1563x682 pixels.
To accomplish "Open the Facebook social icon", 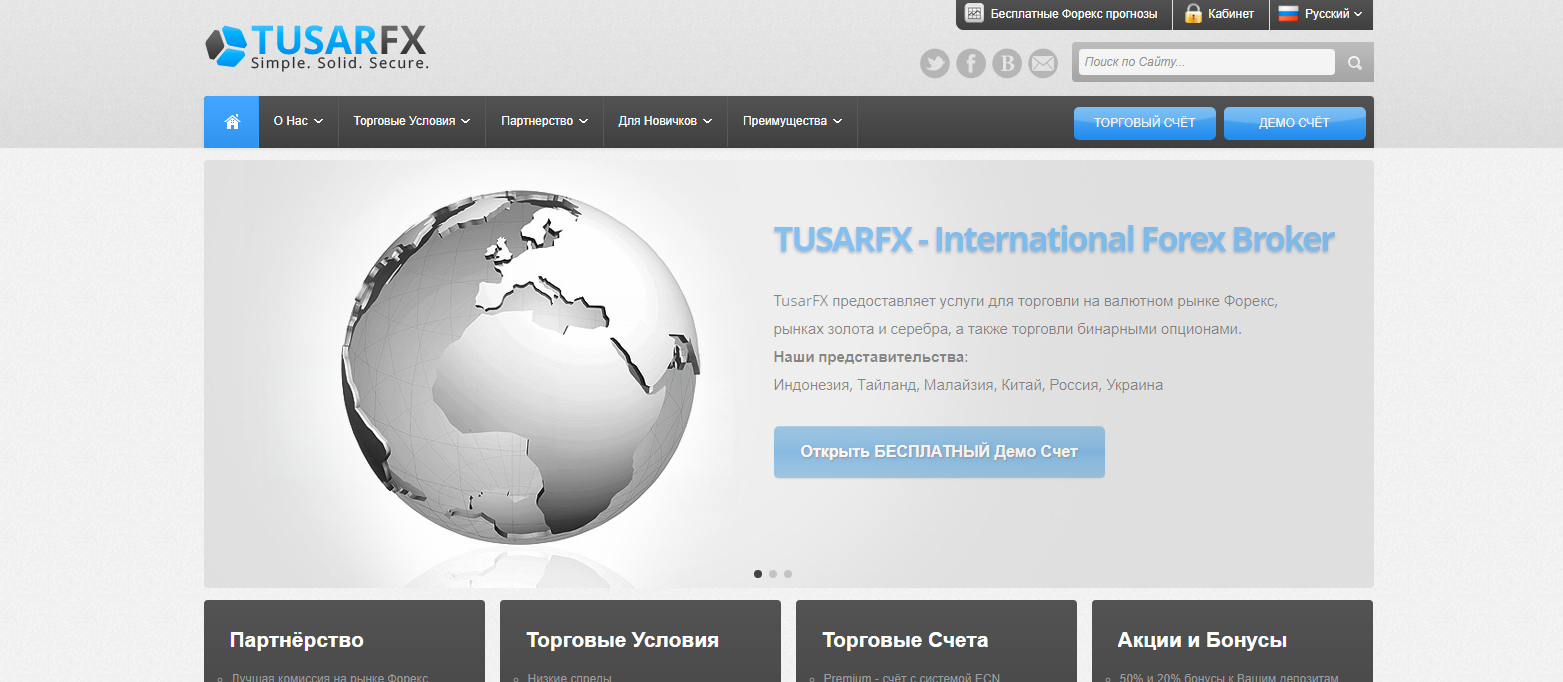I will coord(970,64).
